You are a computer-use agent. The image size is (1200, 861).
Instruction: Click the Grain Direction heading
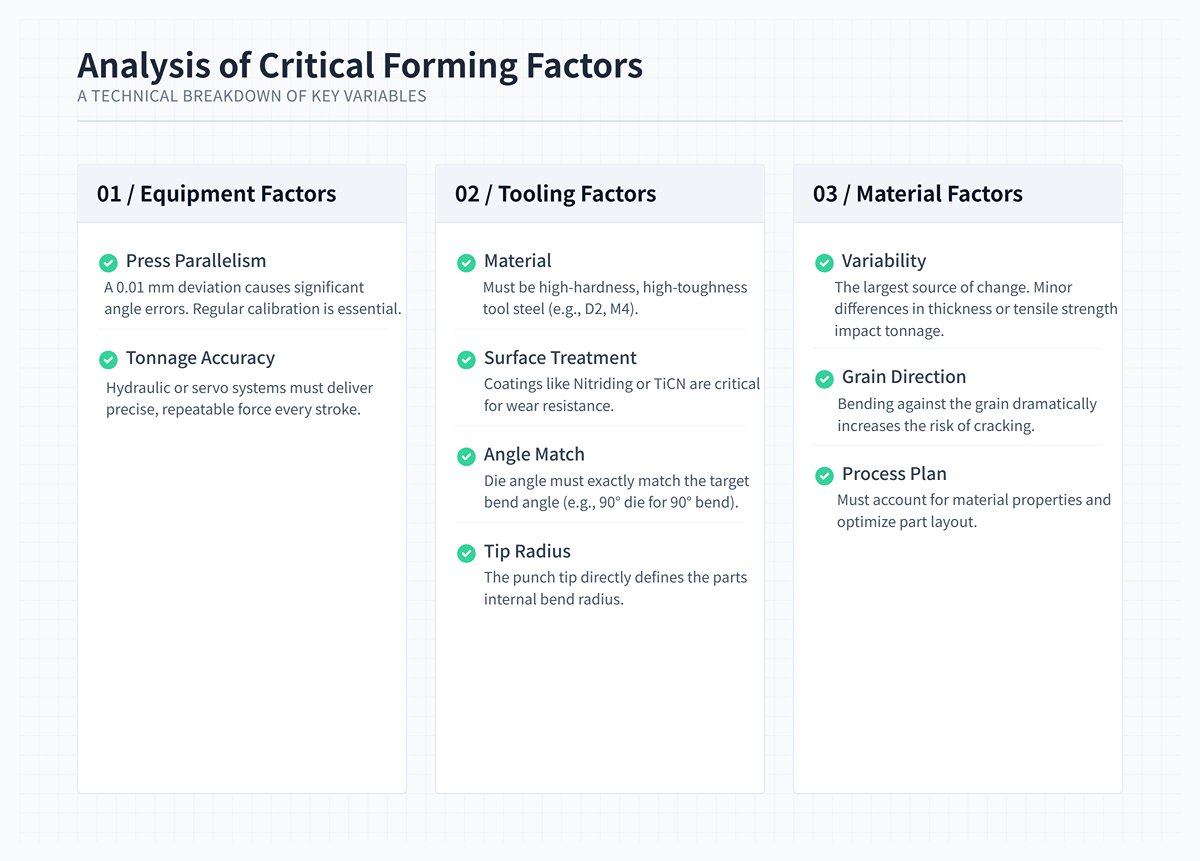click(904, 377)
